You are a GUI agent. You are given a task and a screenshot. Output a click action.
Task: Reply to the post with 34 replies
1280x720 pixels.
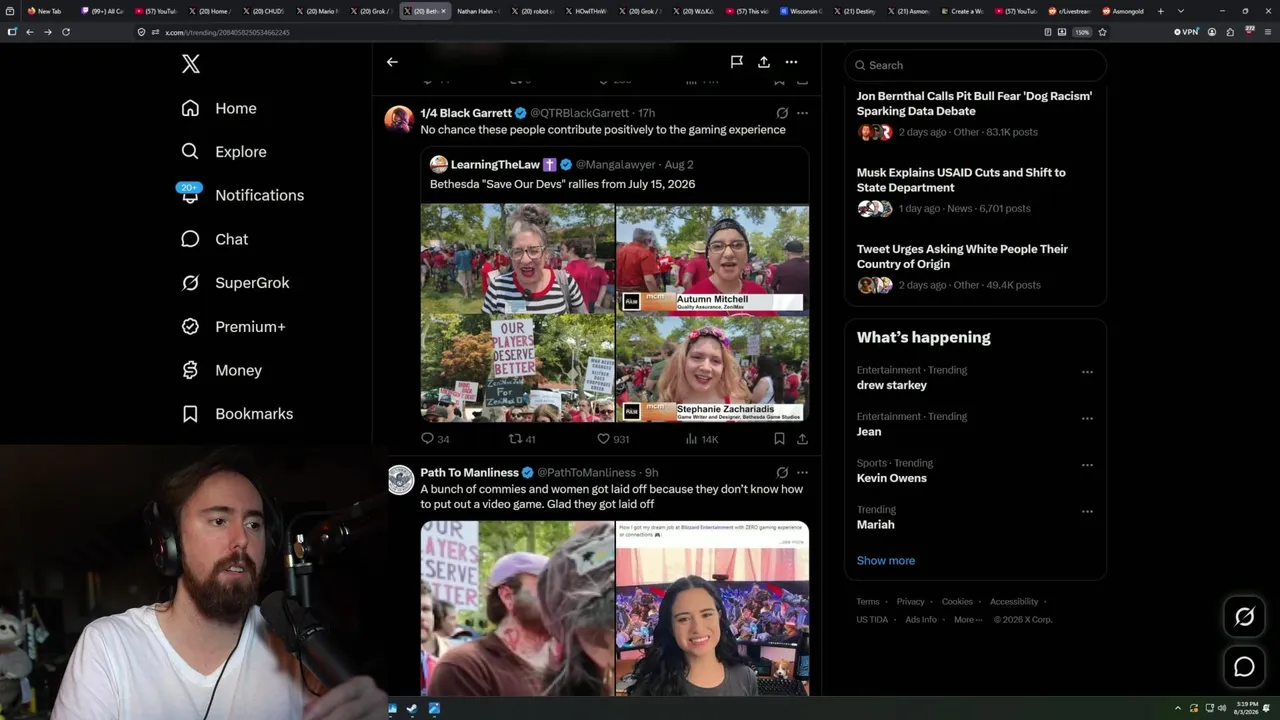pos(435,439)
